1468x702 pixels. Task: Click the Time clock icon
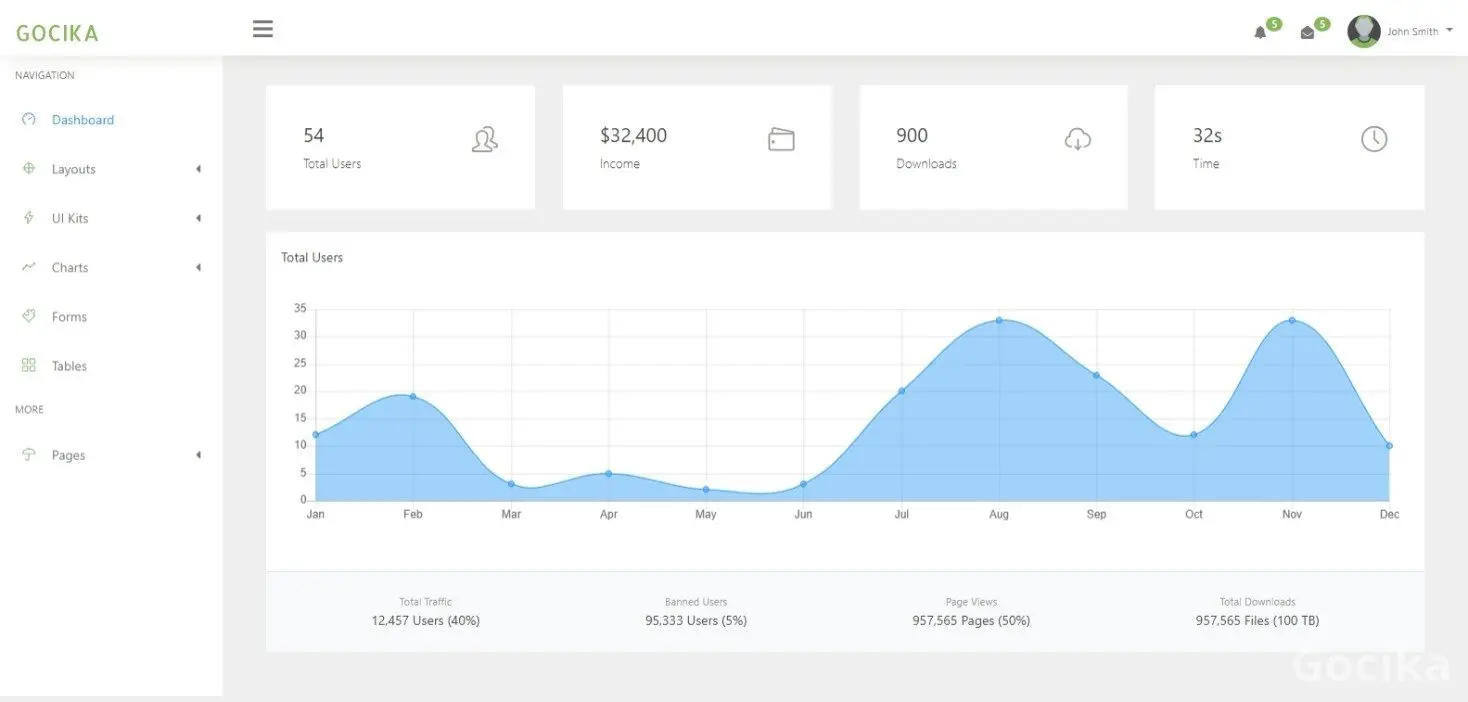coord(1374,139)
